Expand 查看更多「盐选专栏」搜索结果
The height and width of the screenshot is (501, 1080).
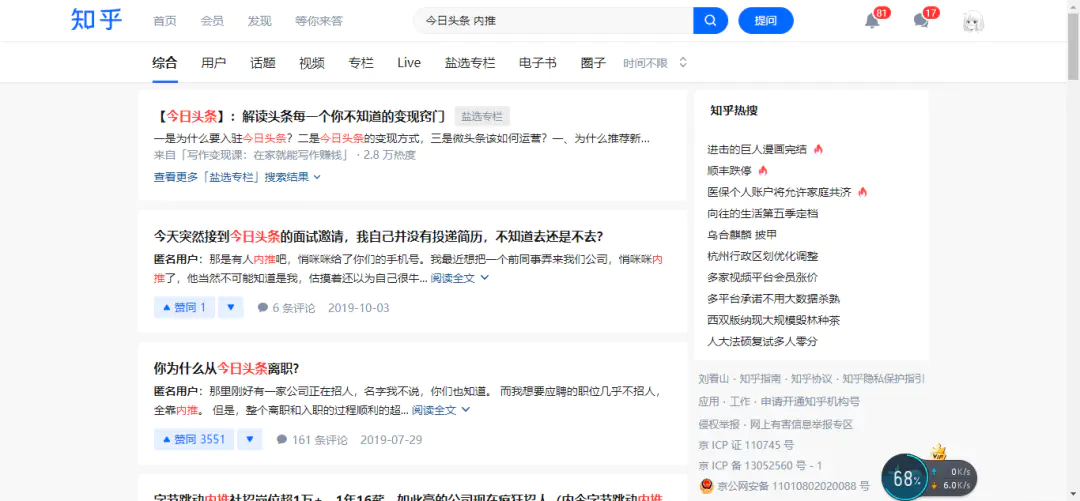click(237, 176)
